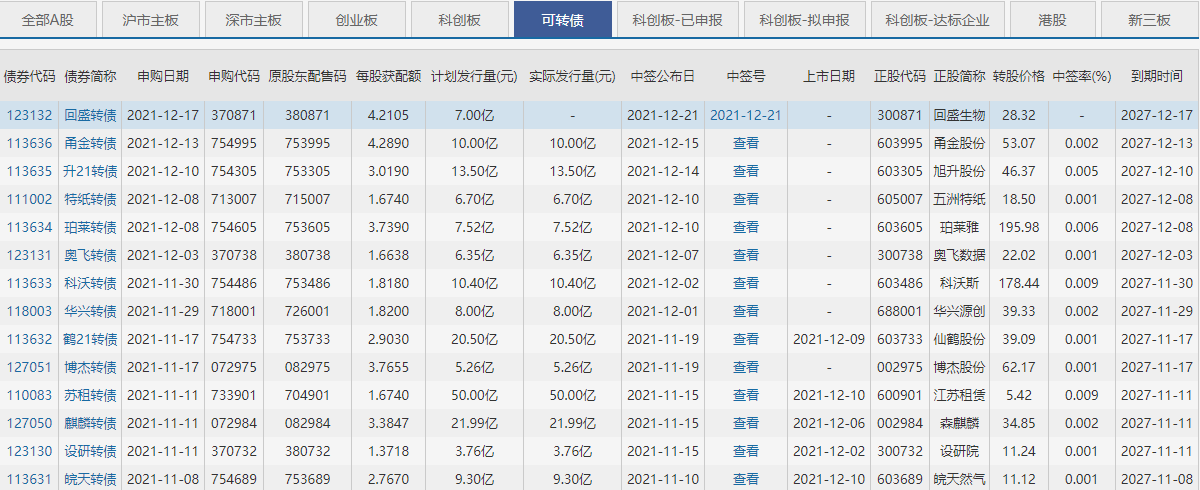Select the 新三板 tab
Screen dimensions: 1200x490
(1149, 20)
